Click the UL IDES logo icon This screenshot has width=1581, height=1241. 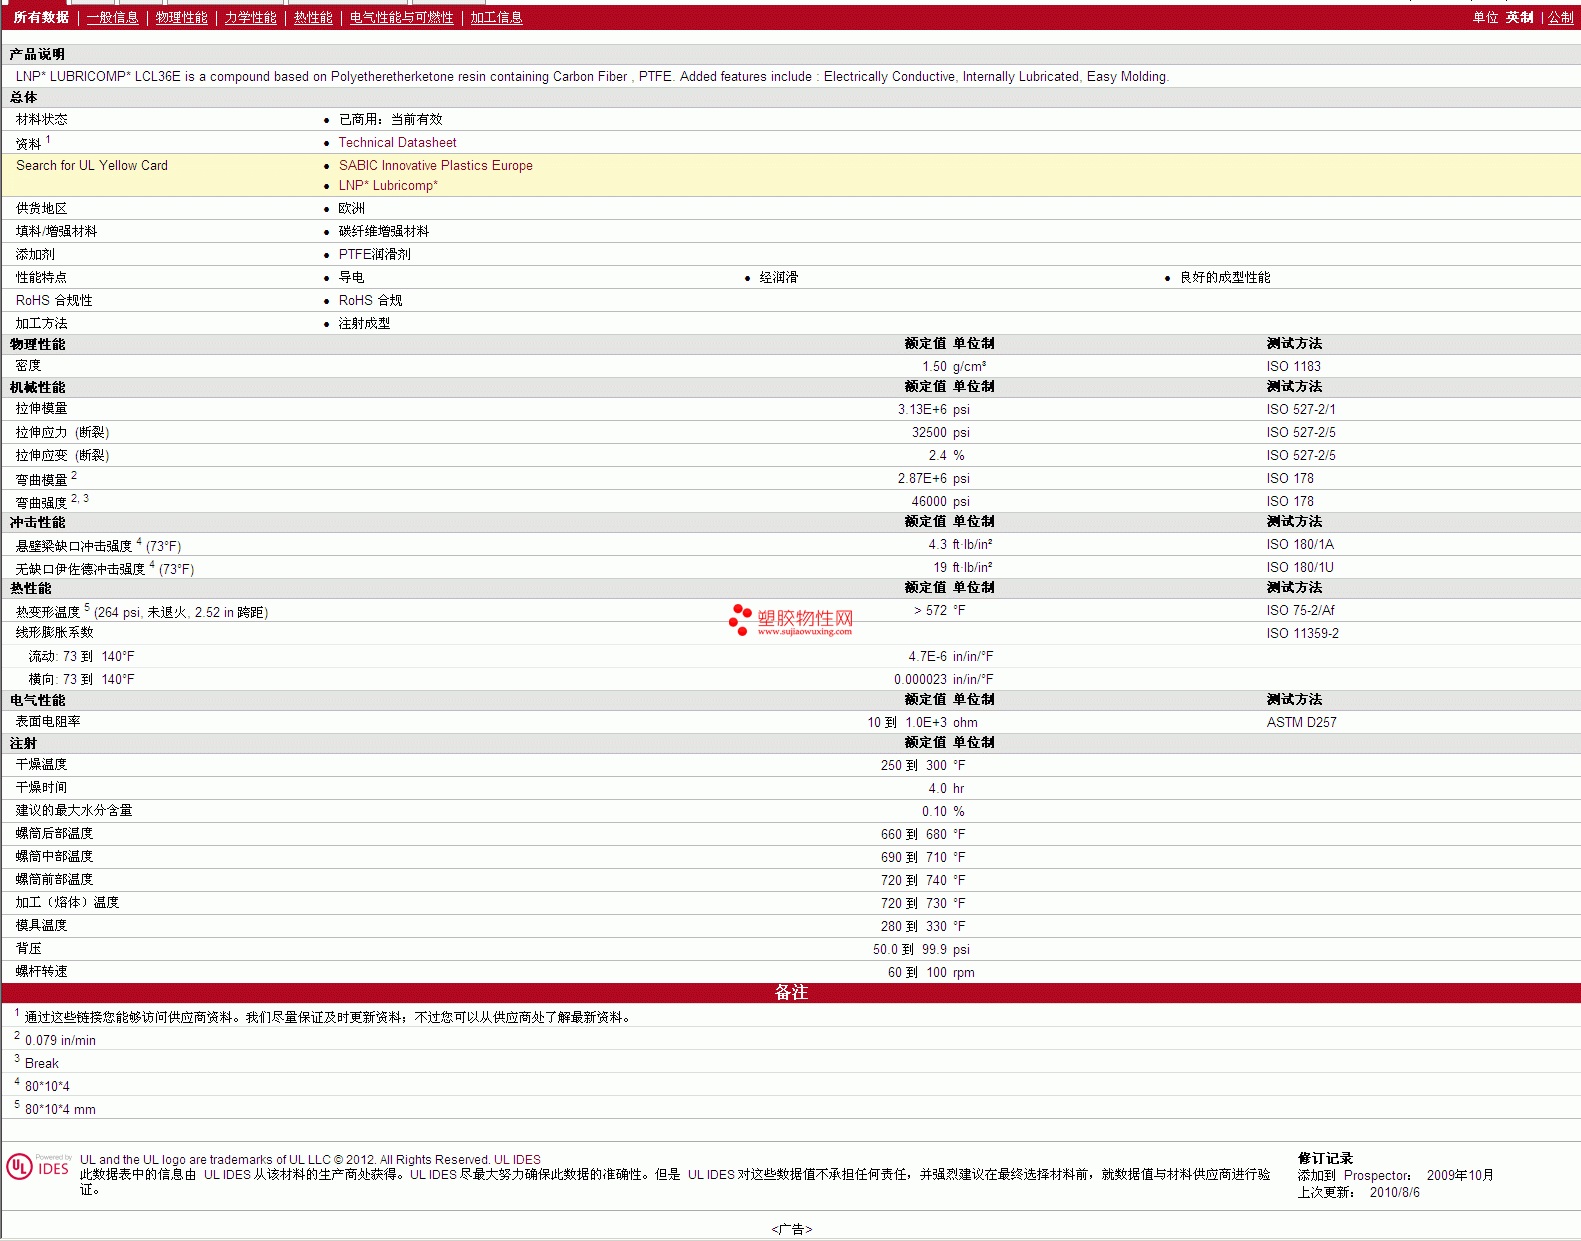(39, 1166)
